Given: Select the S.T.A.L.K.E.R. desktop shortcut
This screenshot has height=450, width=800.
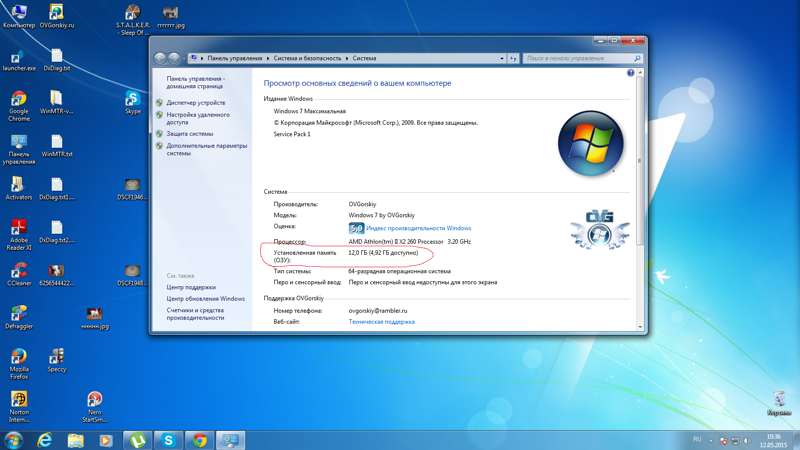Looking at the screenshot, I should click(133, 20).
